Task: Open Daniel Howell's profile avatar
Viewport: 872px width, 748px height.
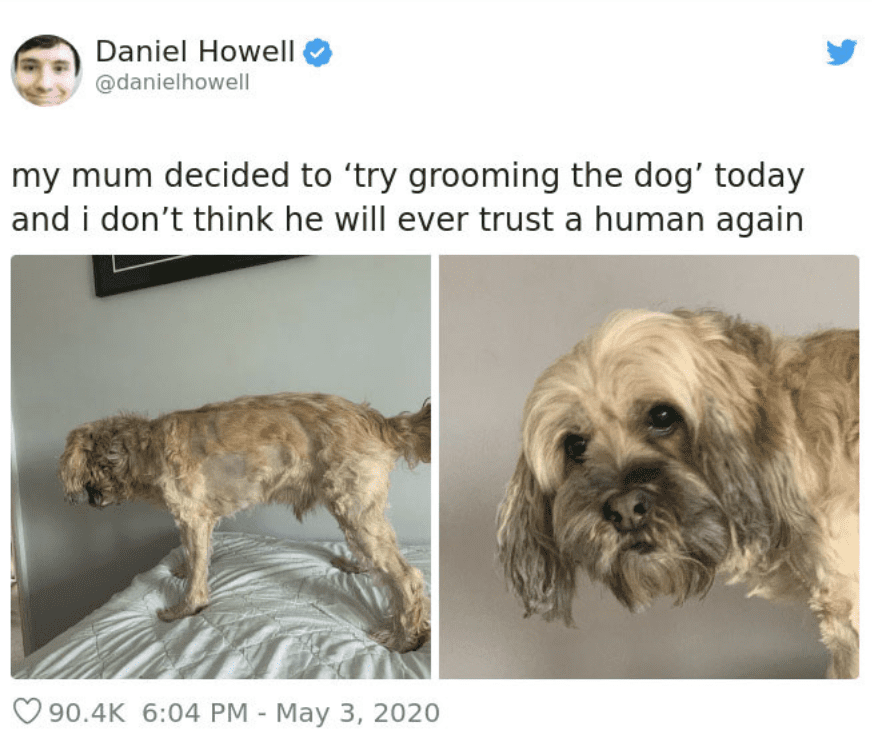Action: [x=46, y=70]
